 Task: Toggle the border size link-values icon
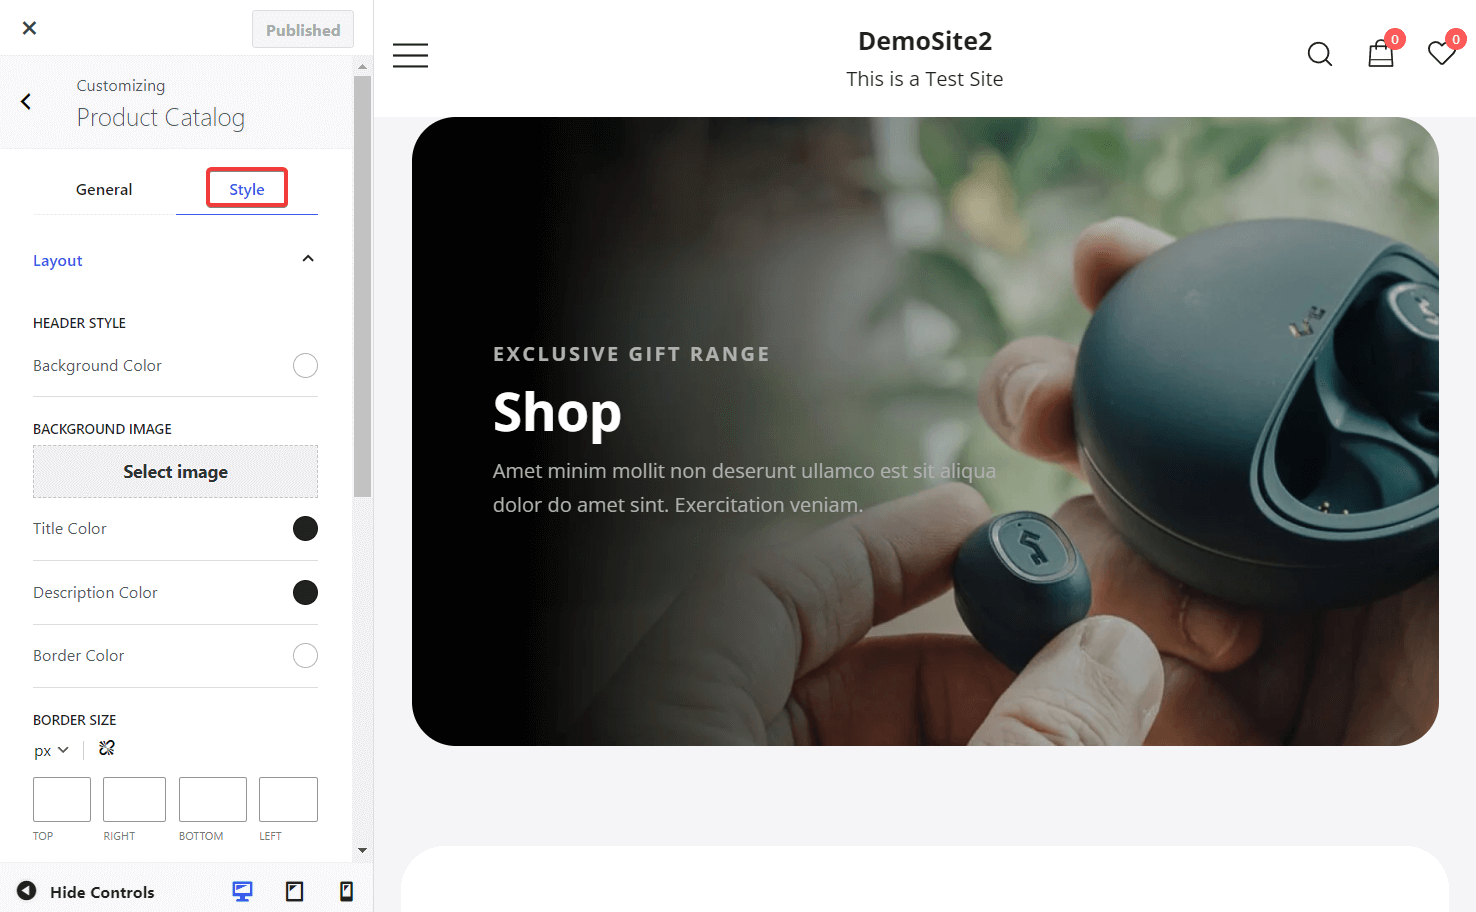tap(107, 748)
